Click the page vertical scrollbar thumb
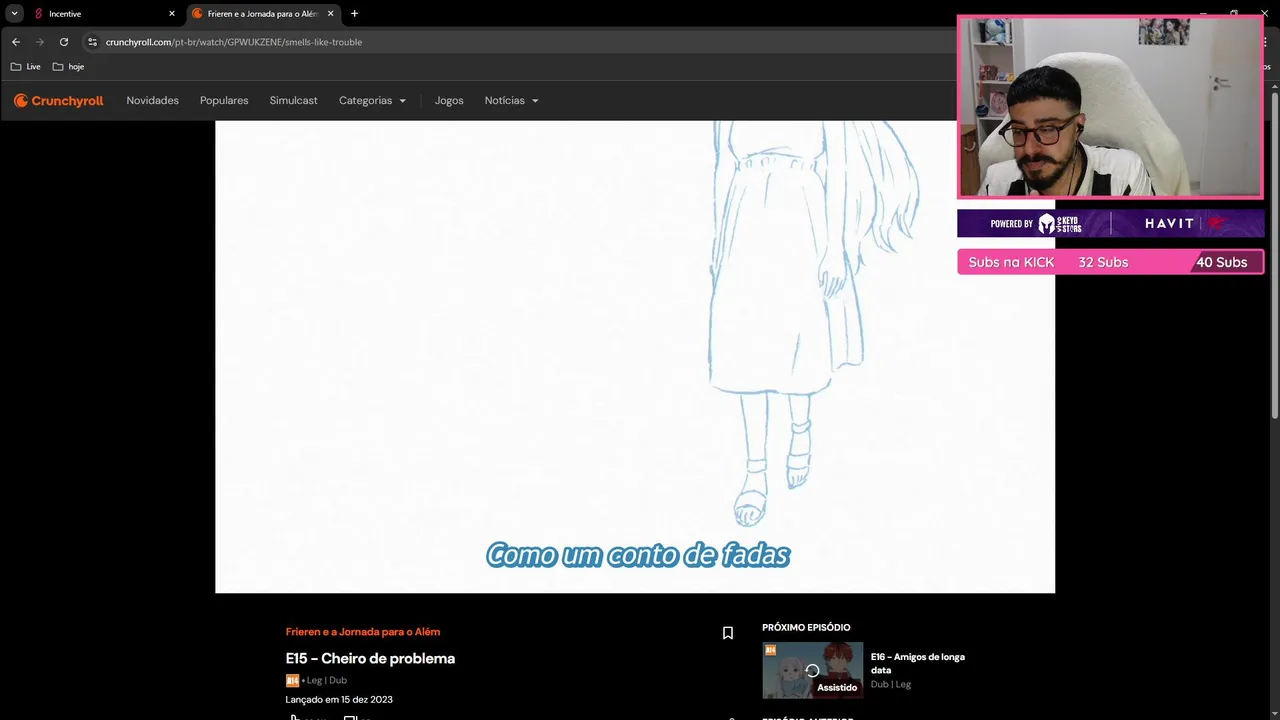The image size is (1280, 720). click(x=1275, y=255)
